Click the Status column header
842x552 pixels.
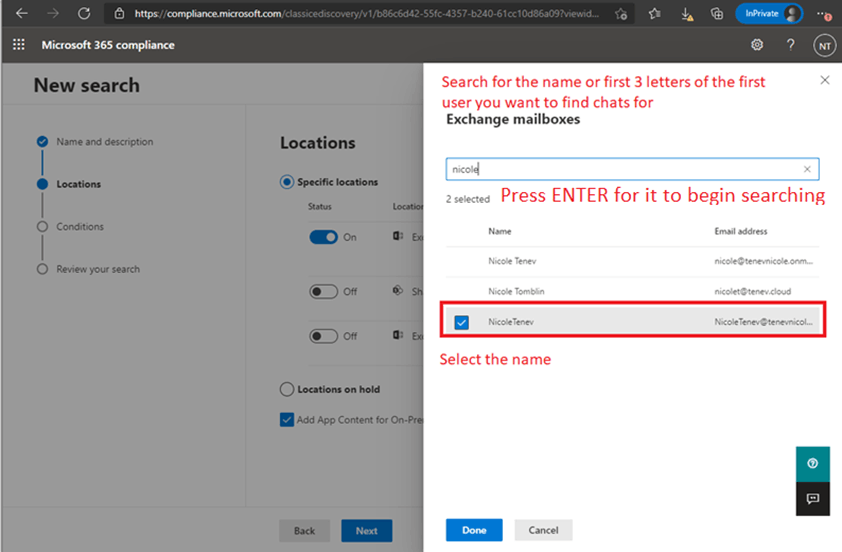320,207
